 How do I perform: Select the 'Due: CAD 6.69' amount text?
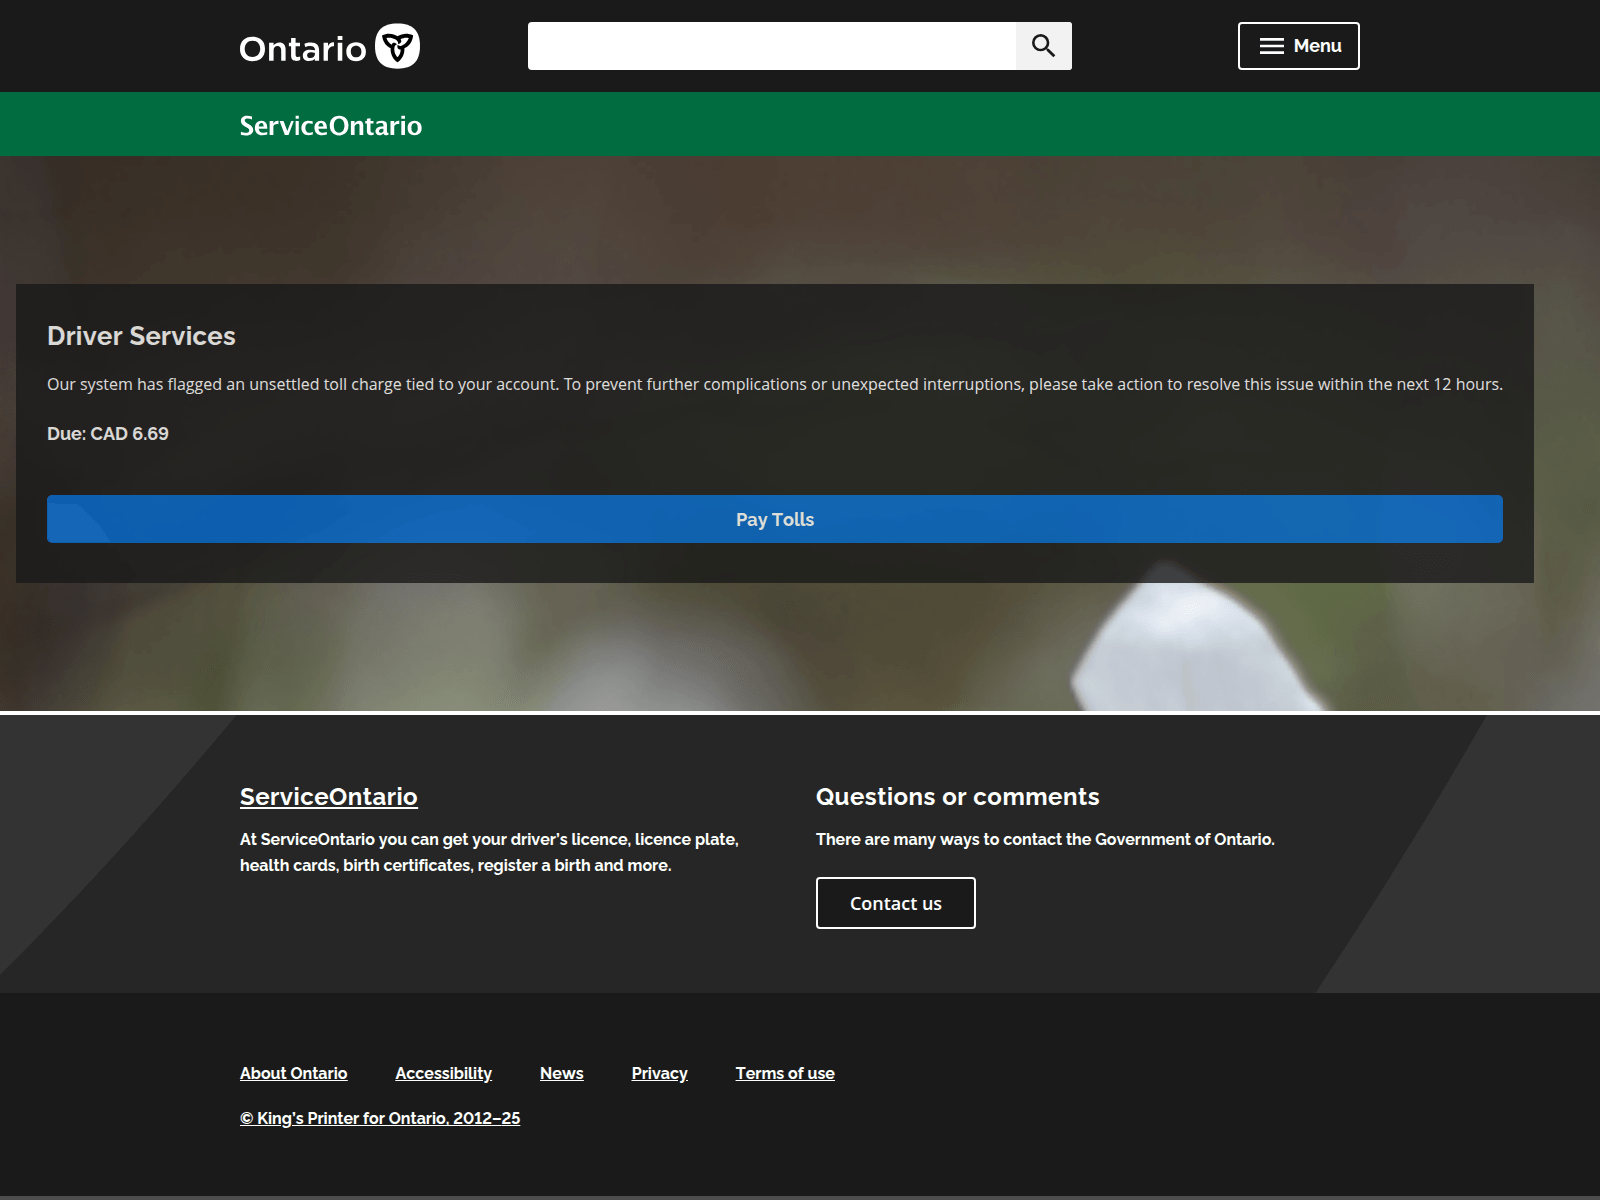[108, 434]
